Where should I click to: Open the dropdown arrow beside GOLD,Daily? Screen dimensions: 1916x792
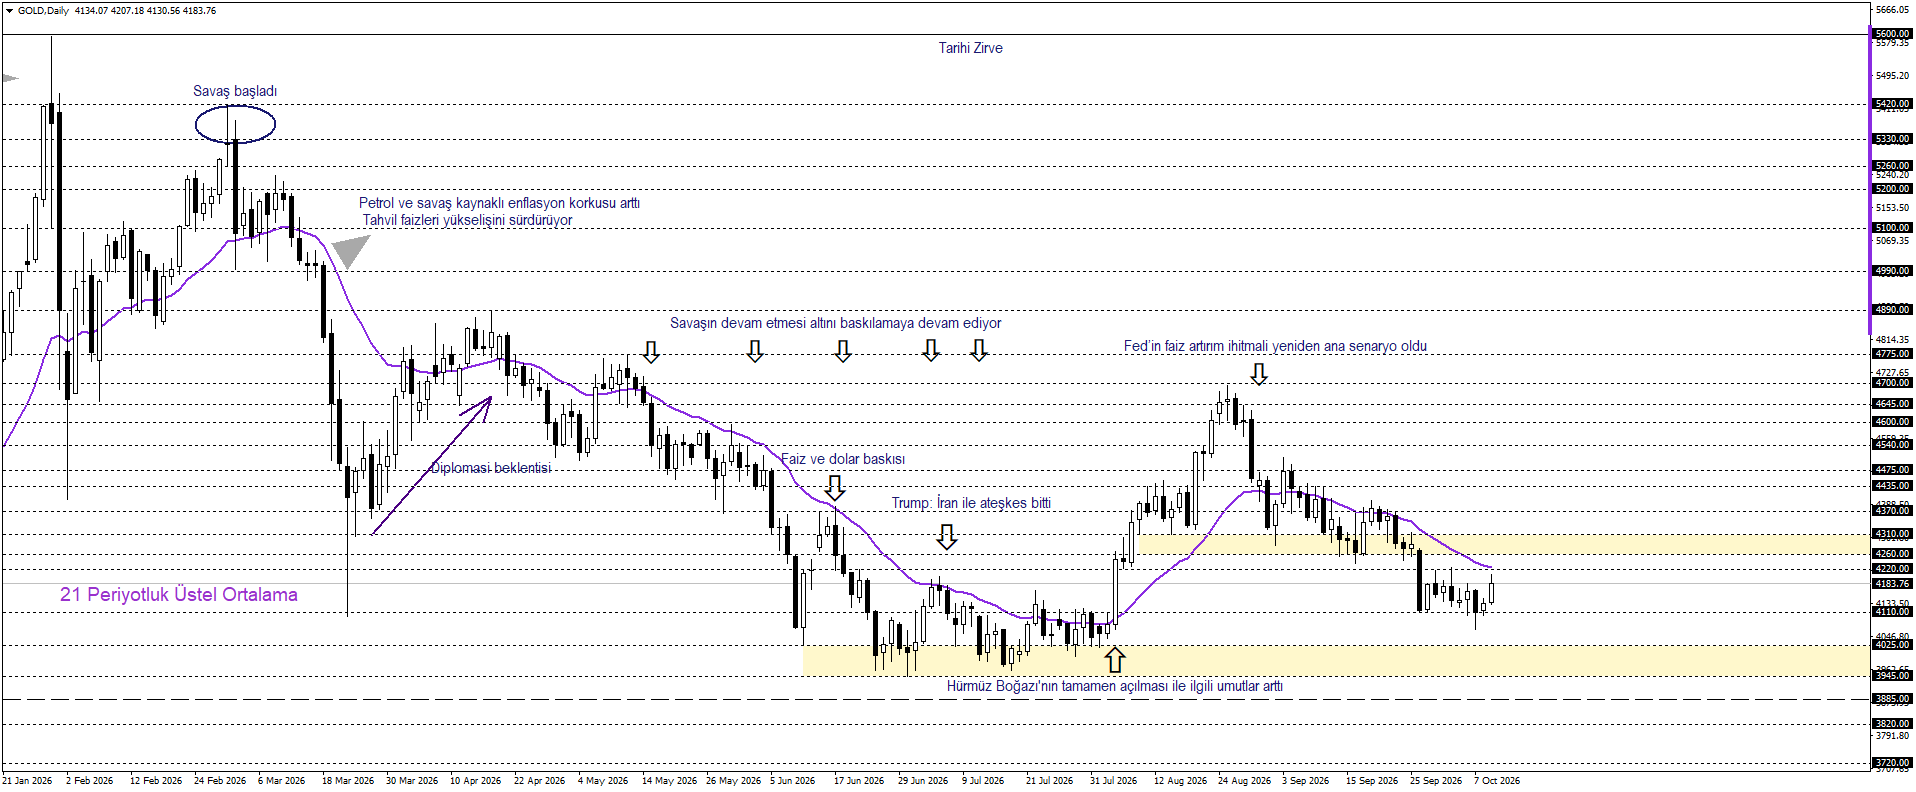9,11
